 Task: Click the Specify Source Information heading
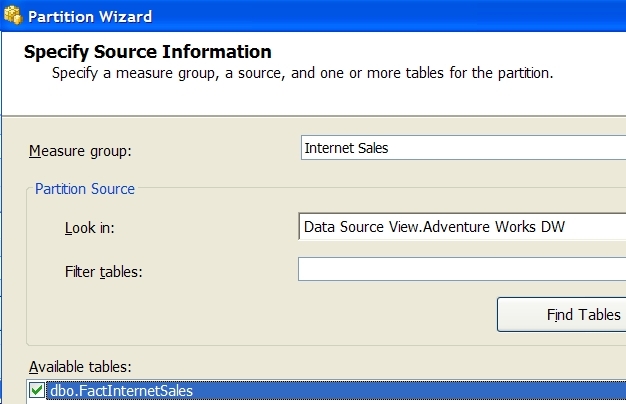pos(147,52)
